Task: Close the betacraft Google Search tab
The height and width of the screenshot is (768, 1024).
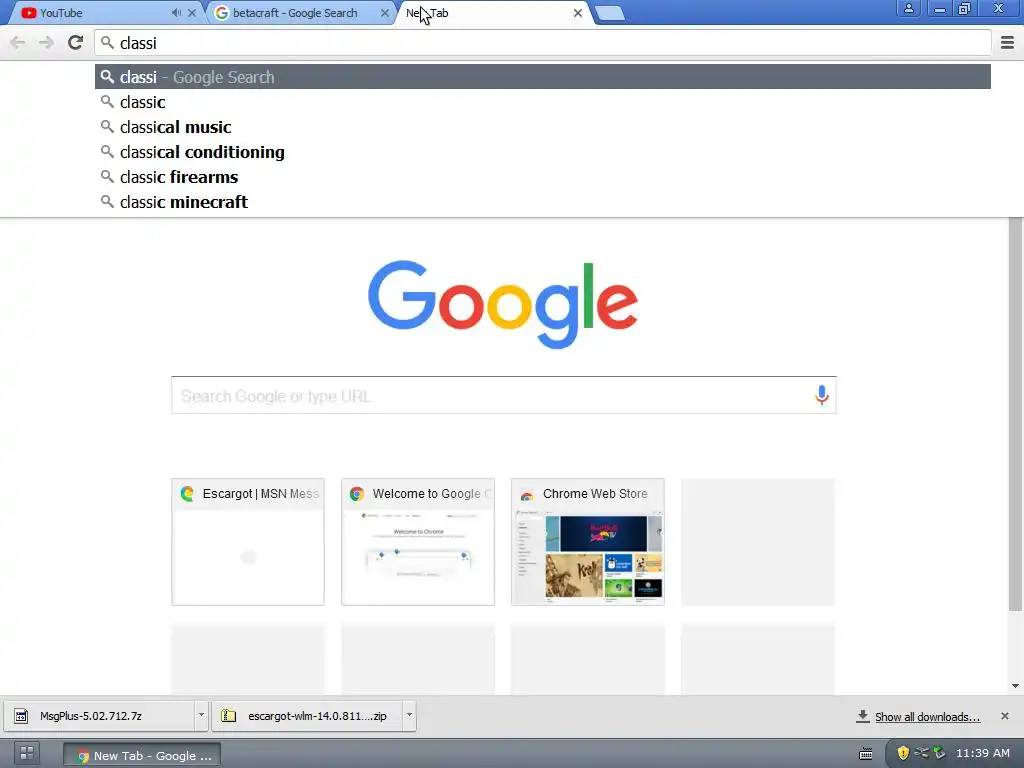Action: pyautogui.click(x=385, y=13)
